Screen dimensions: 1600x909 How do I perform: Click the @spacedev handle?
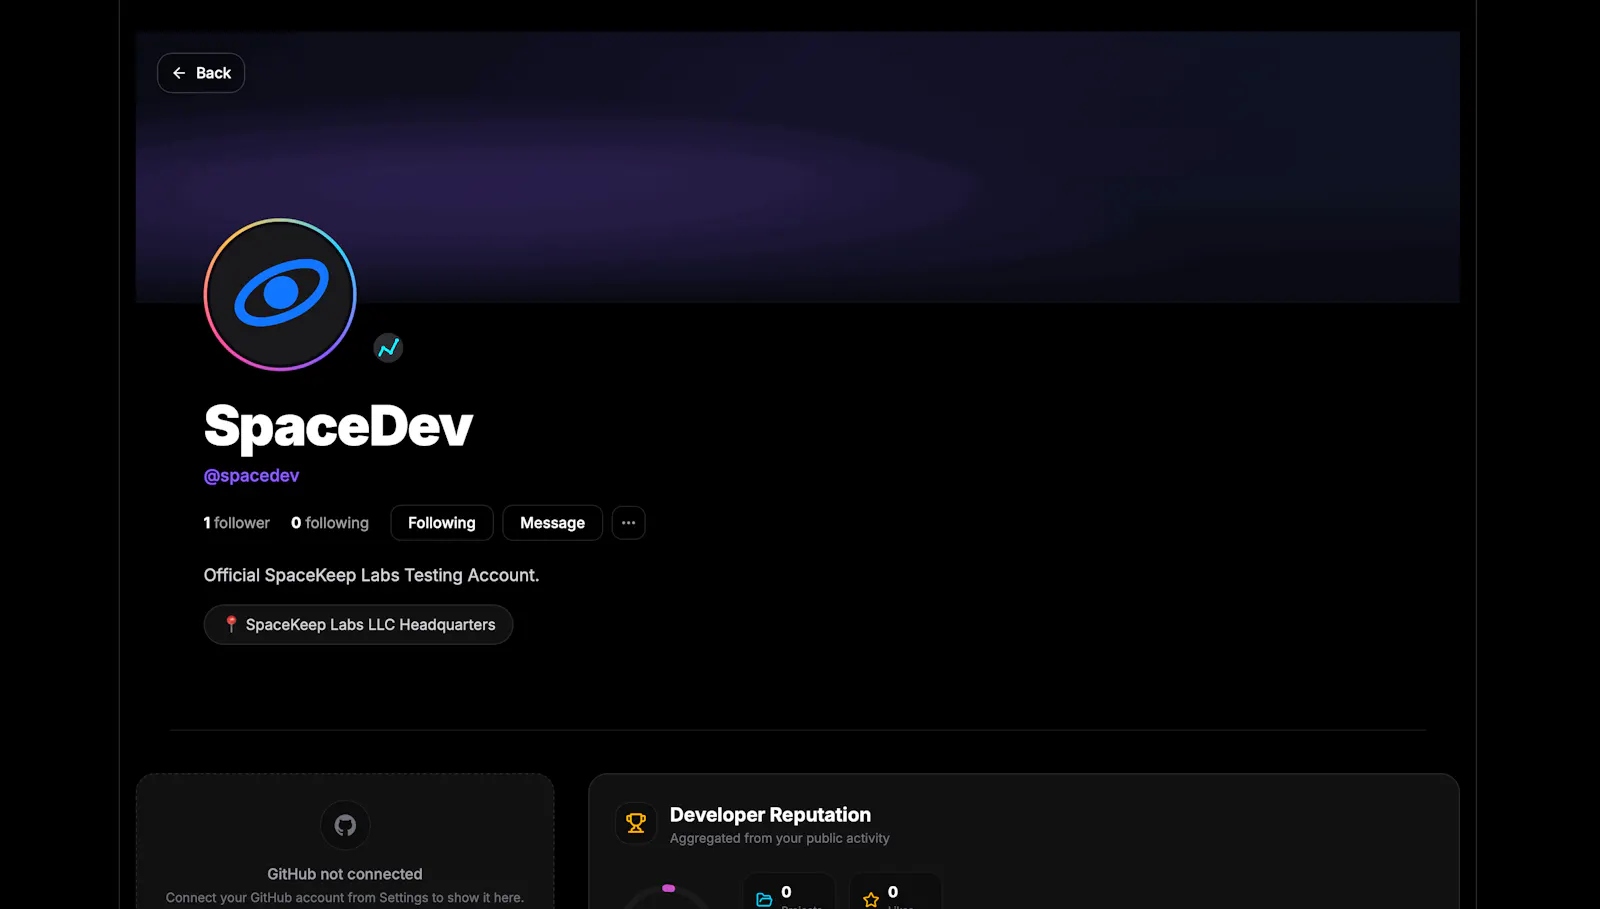(x=251, y=476)
